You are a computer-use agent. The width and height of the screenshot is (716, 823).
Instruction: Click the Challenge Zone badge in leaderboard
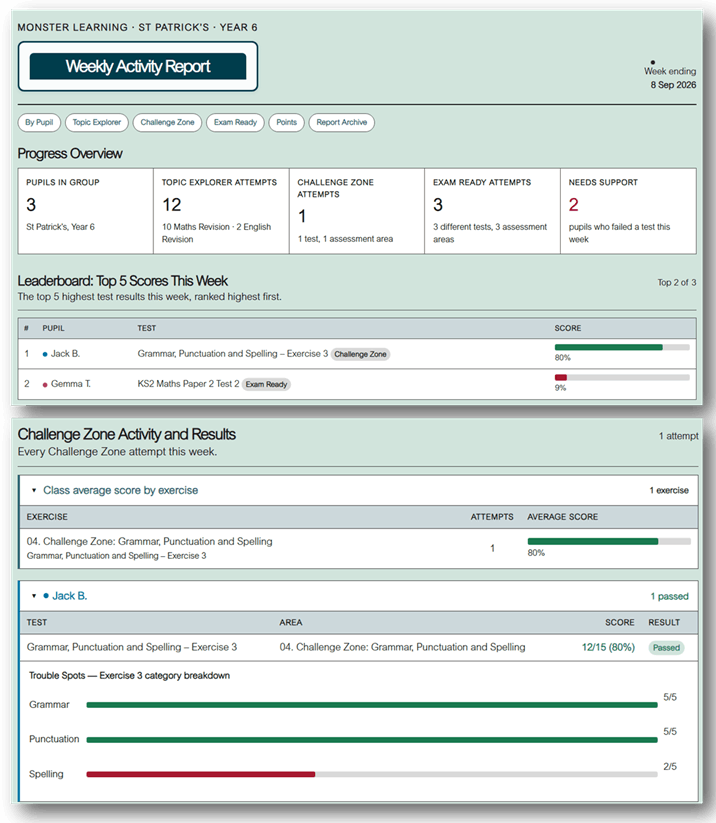tap(360, 354)
